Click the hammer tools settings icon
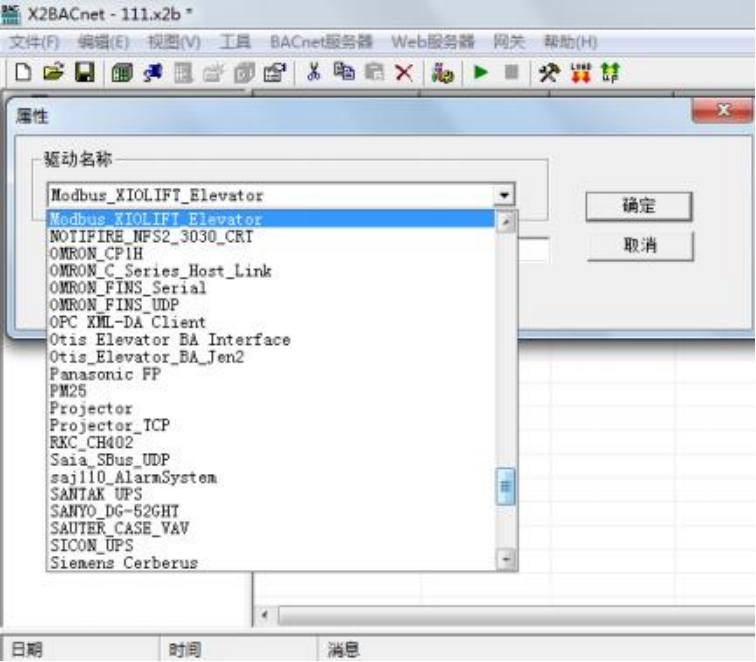The height and width of the screenshot is (662, 756). tap(549, 73)
